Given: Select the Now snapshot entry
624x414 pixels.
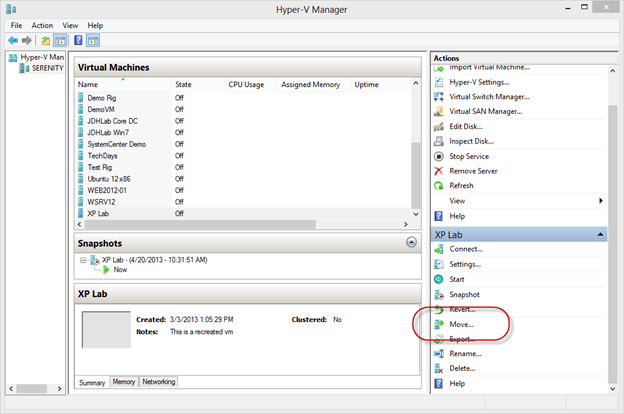Looking at the screenshot, I should [120, 270].
